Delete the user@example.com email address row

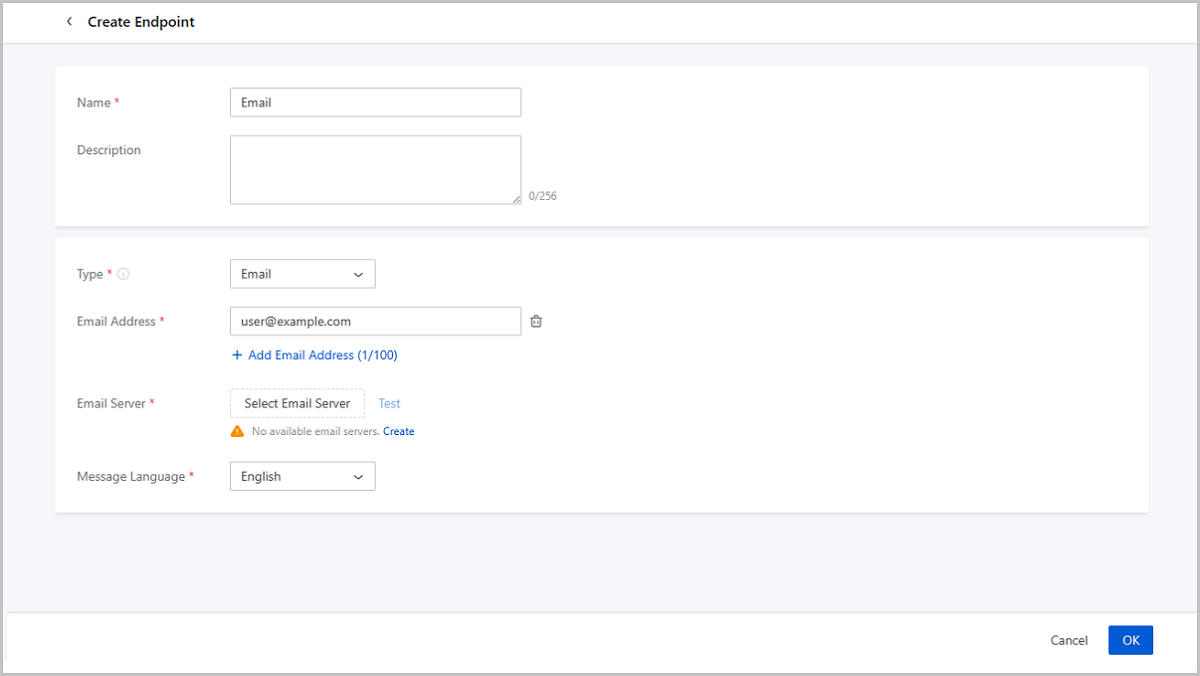[x=536, y=321]
